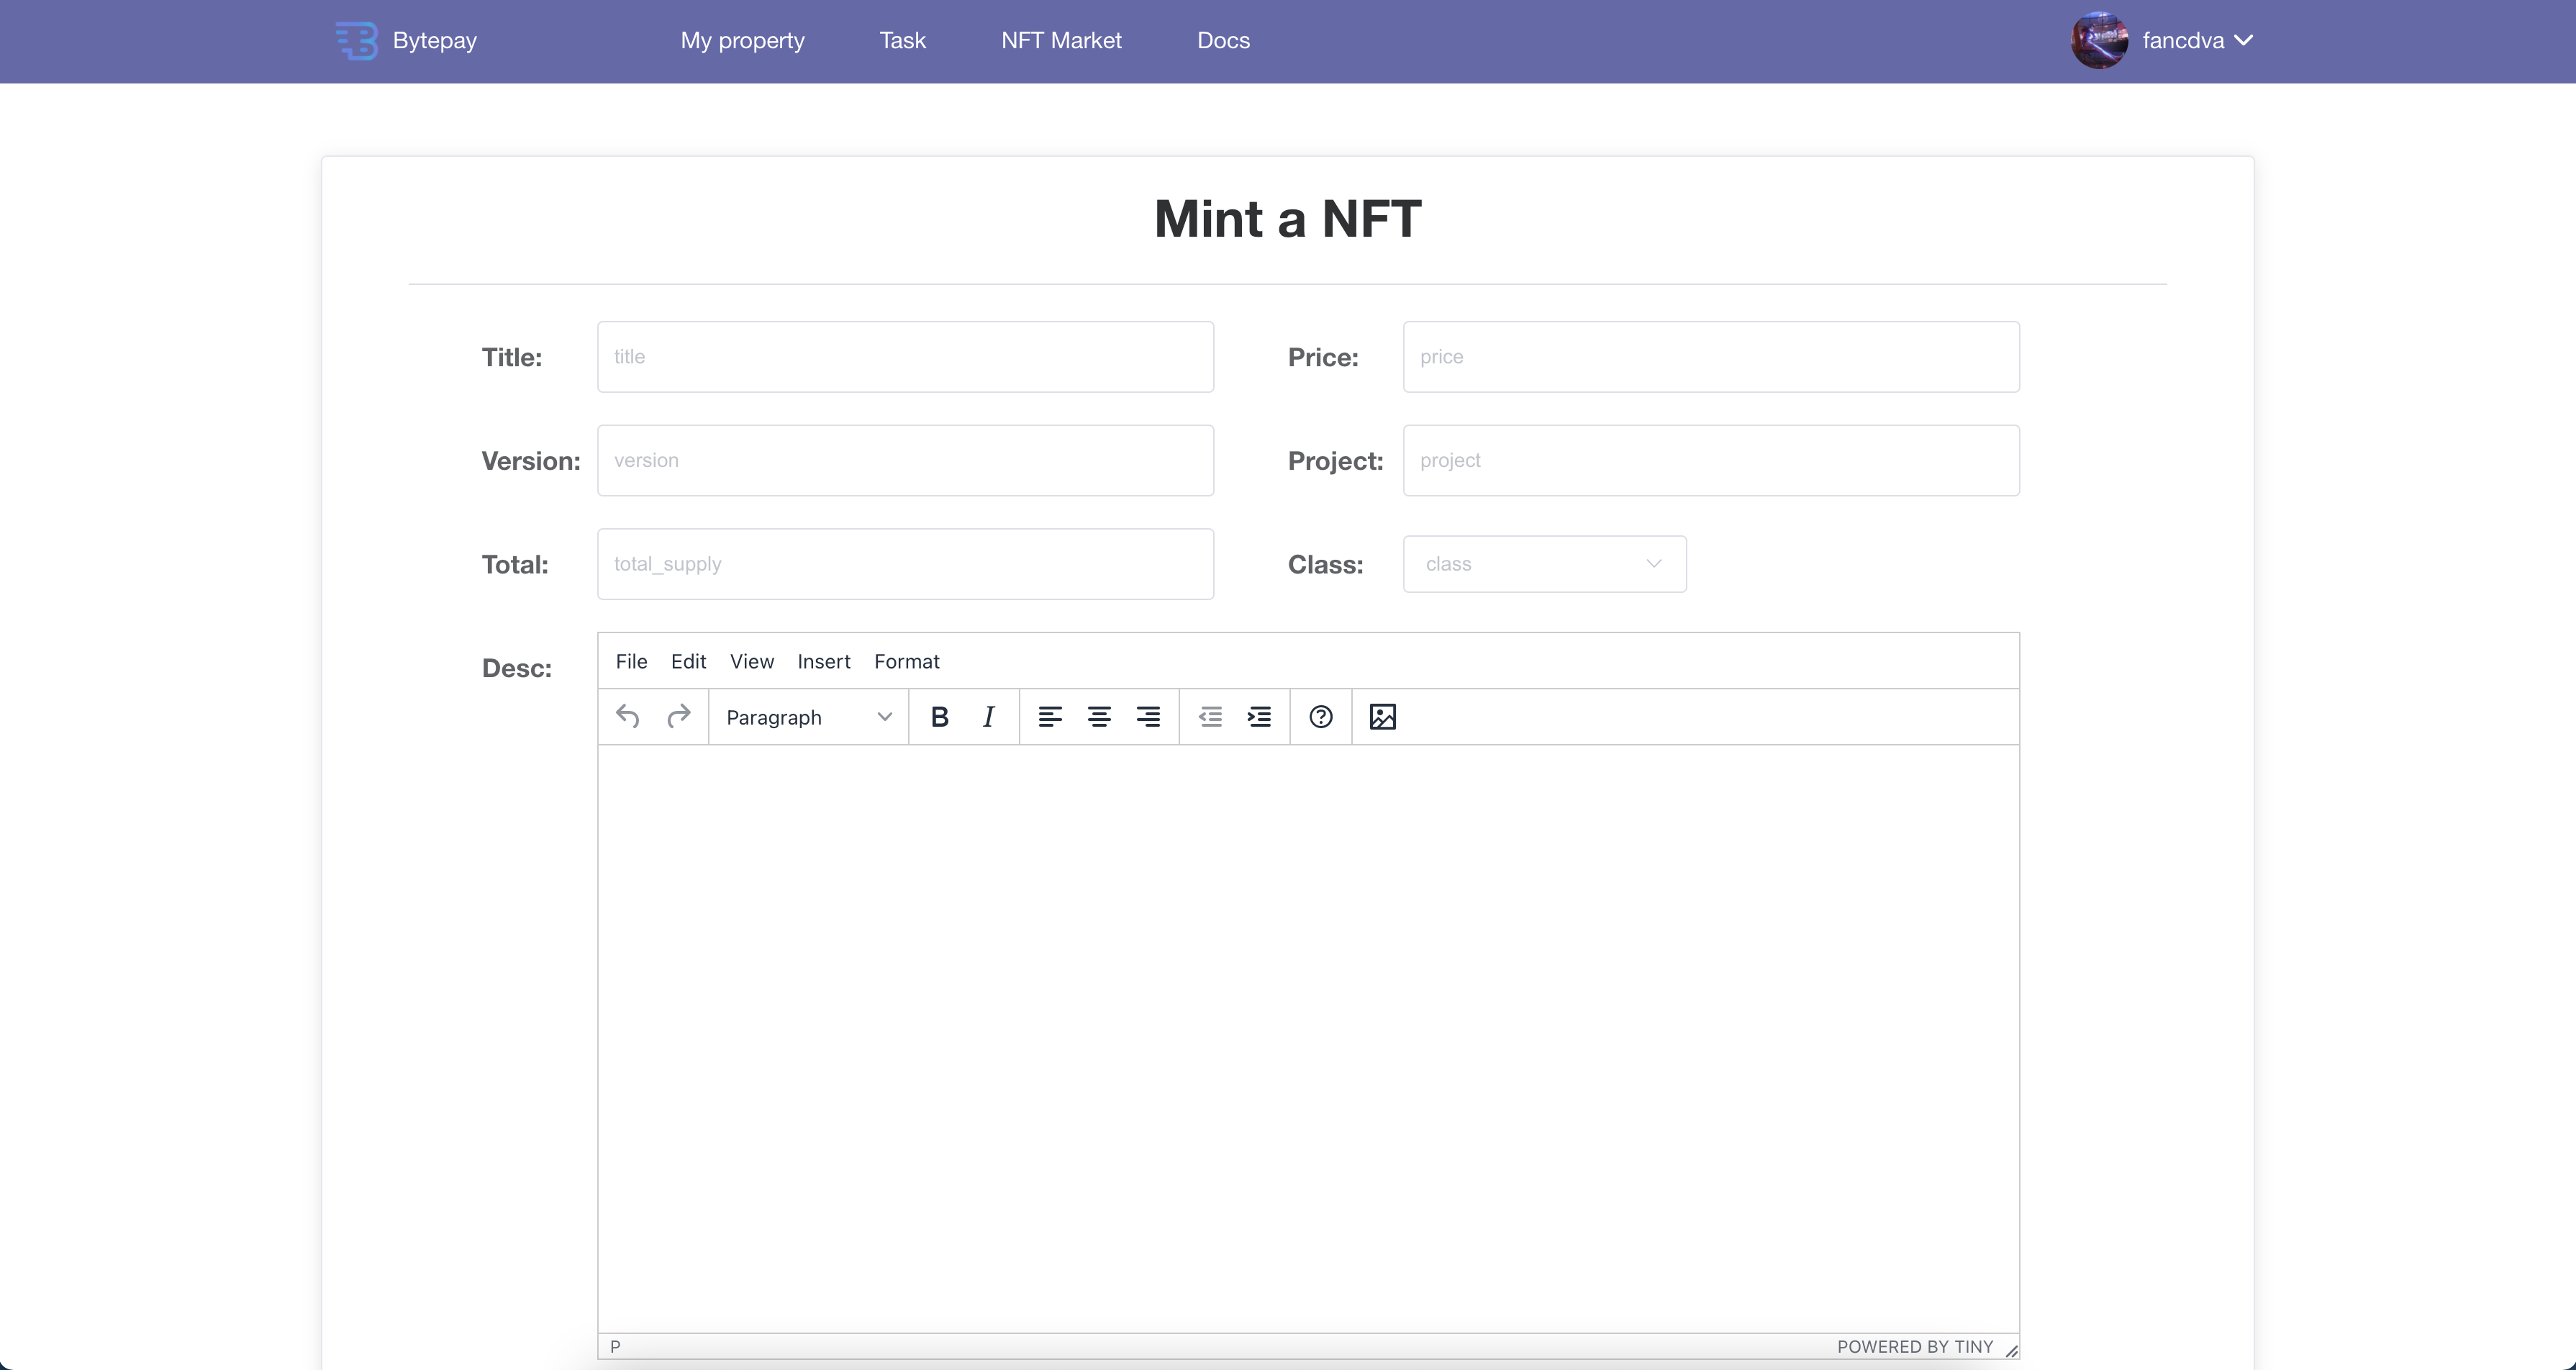Align text left in editor
The width and height of the screenshot is (2576, 1370).
pos(1050,717)
